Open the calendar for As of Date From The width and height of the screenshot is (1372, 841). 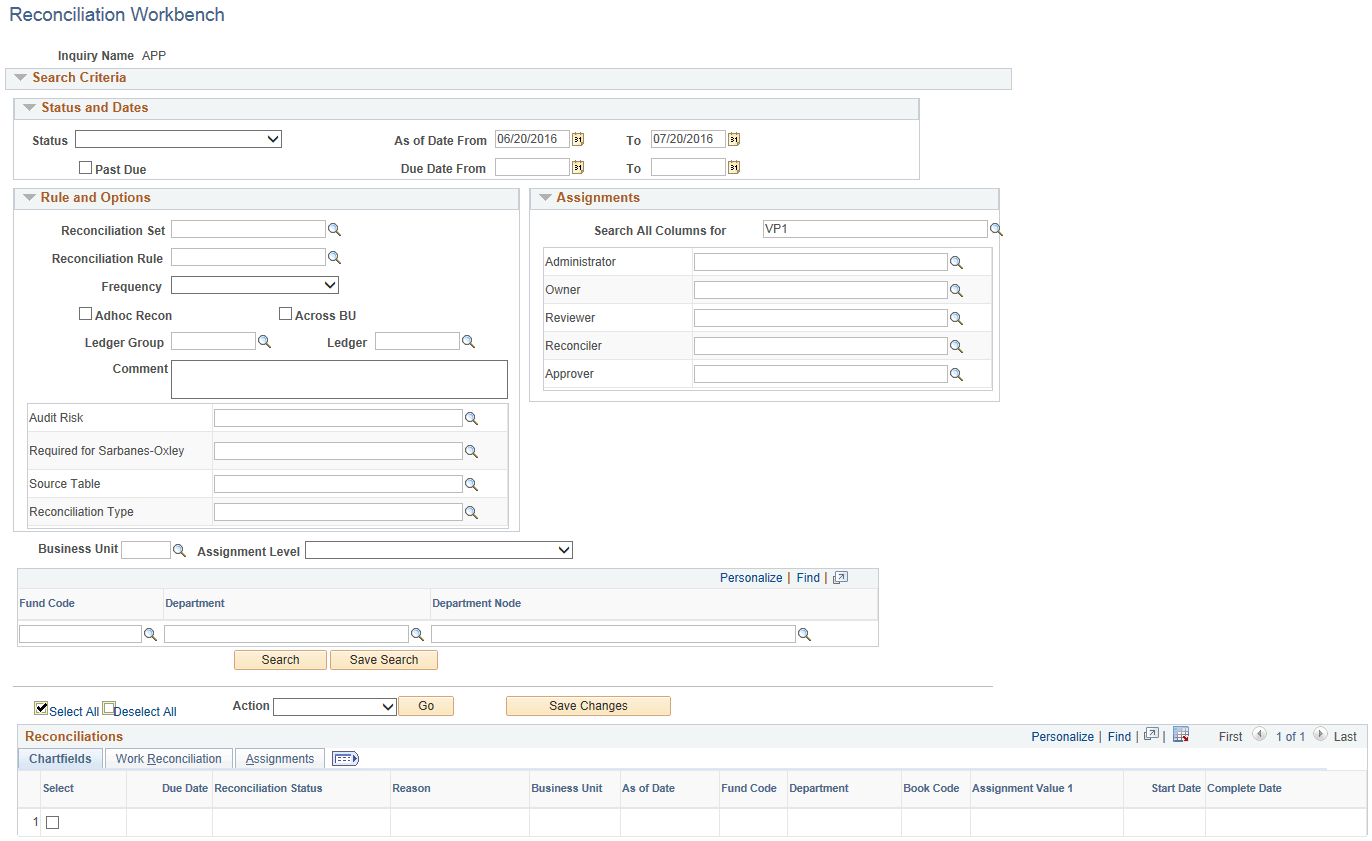point(577,139)
